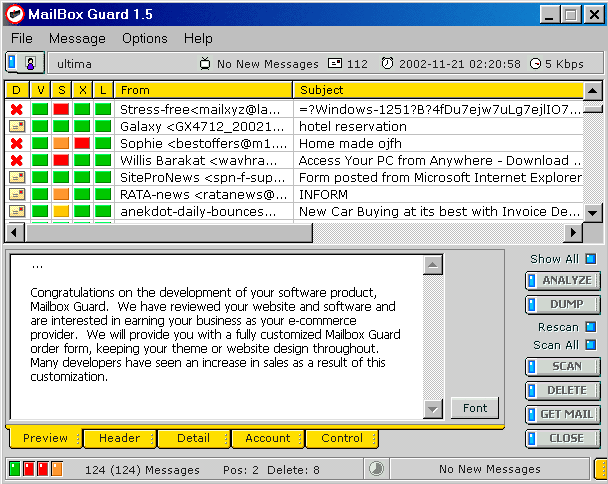Open the Message menu
The width and height of the screenshot is (608, 484).
[77, 38]
